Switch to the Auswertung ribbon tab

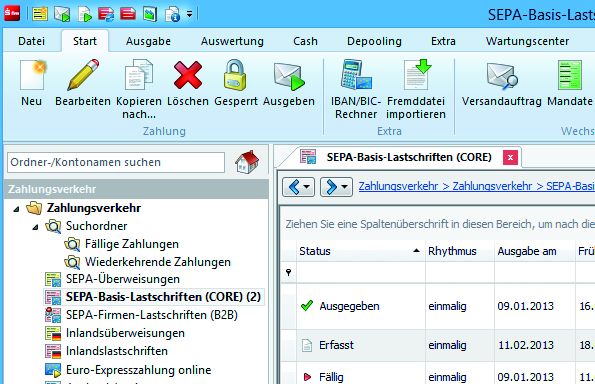tap(232, 41)
